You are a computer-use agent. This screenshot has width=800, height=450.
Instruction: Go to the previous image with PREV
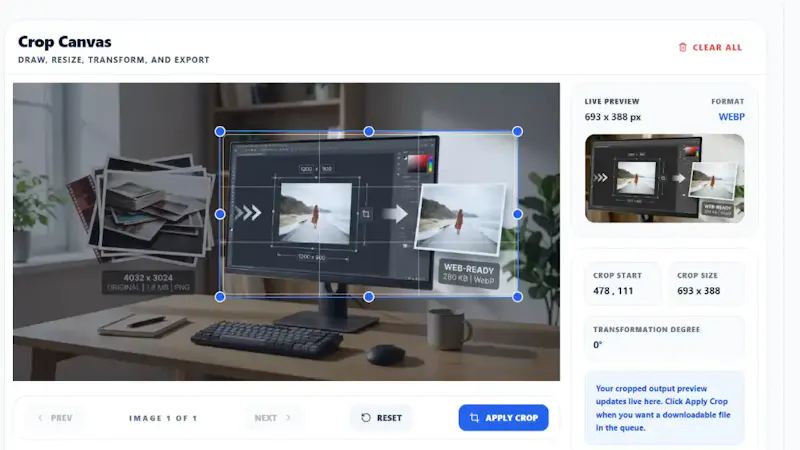click(x=55, y=418)
